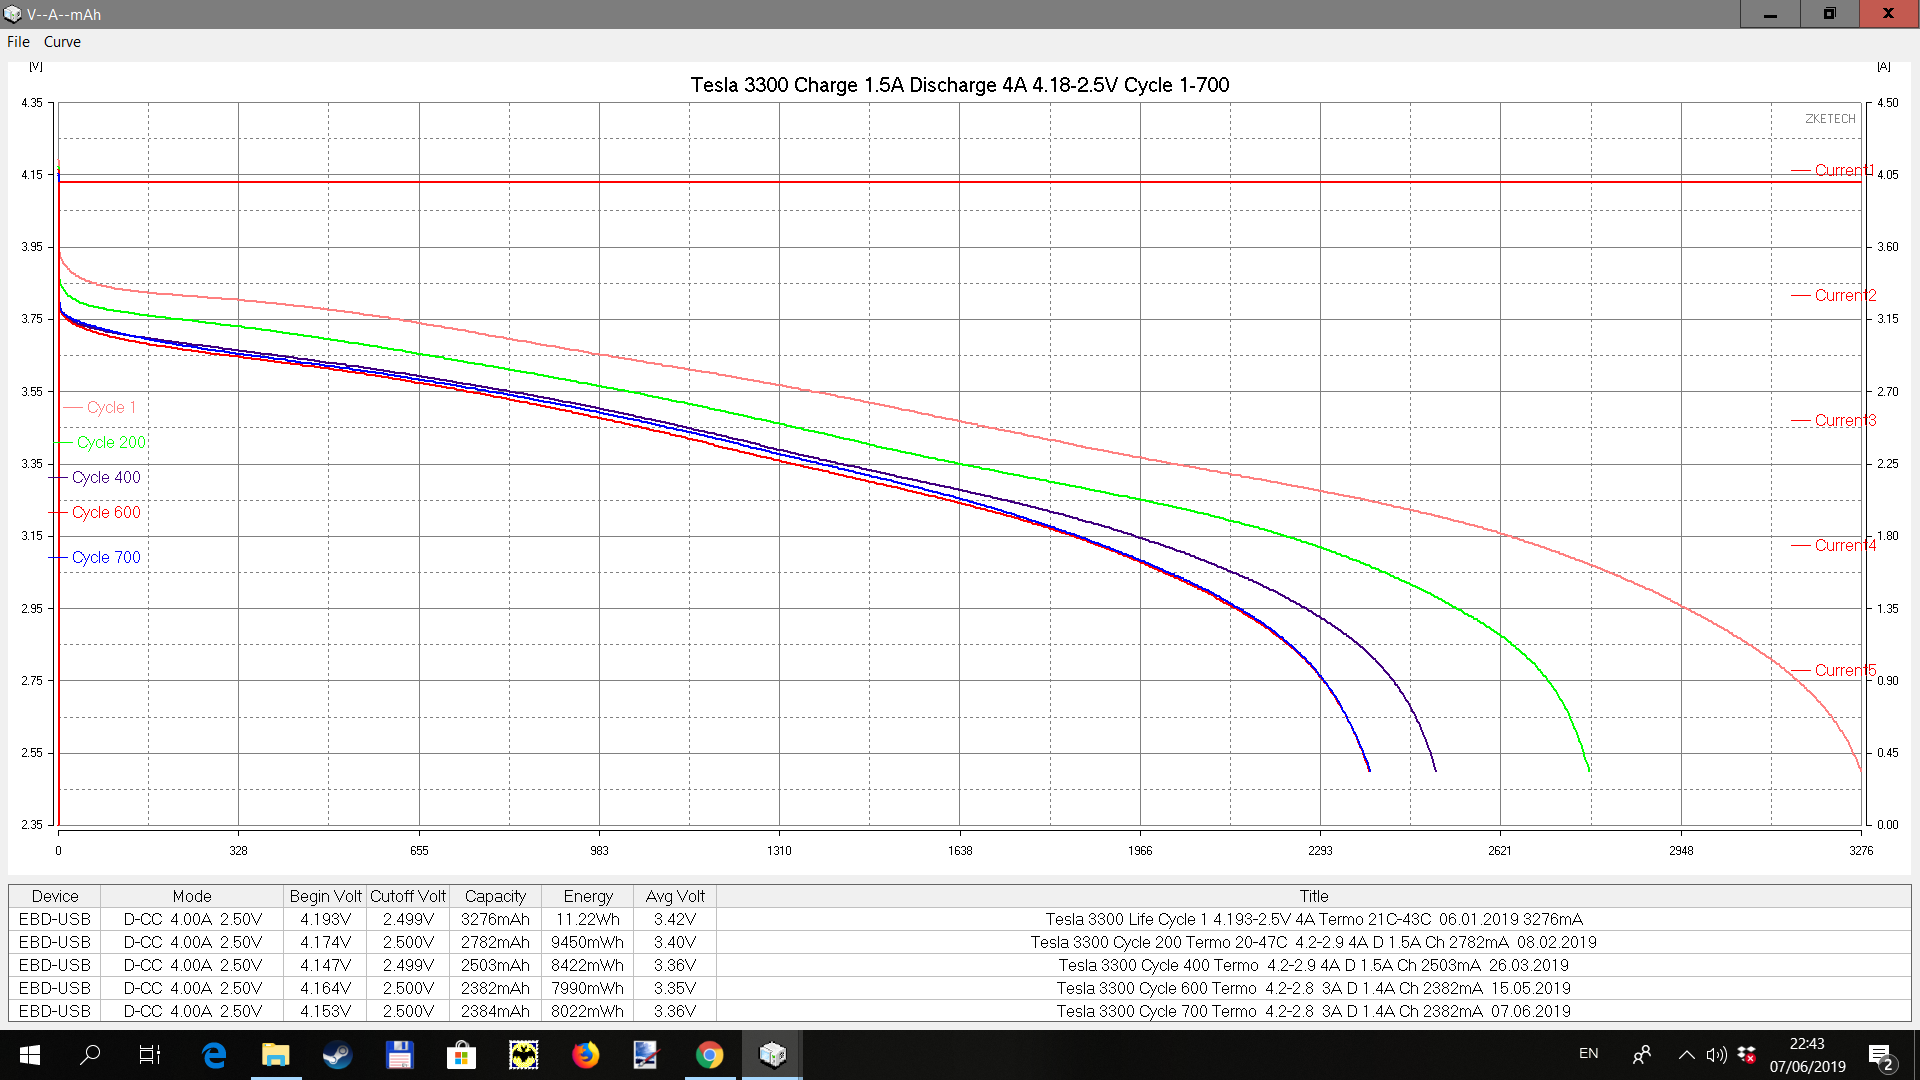Viewport: 1920px width, 1080px height.
Task: Open Microsoft Store from the taskbar
Action: click(461, 1054)
